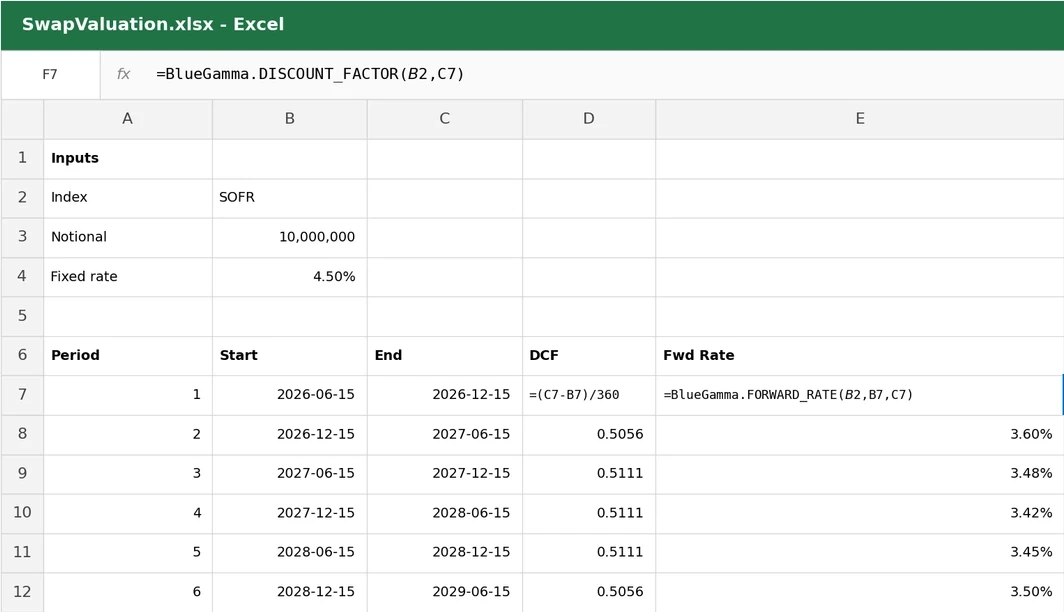Select row 9 header
The height and width of the screenshot is (612, 1064).
[22, 474]
